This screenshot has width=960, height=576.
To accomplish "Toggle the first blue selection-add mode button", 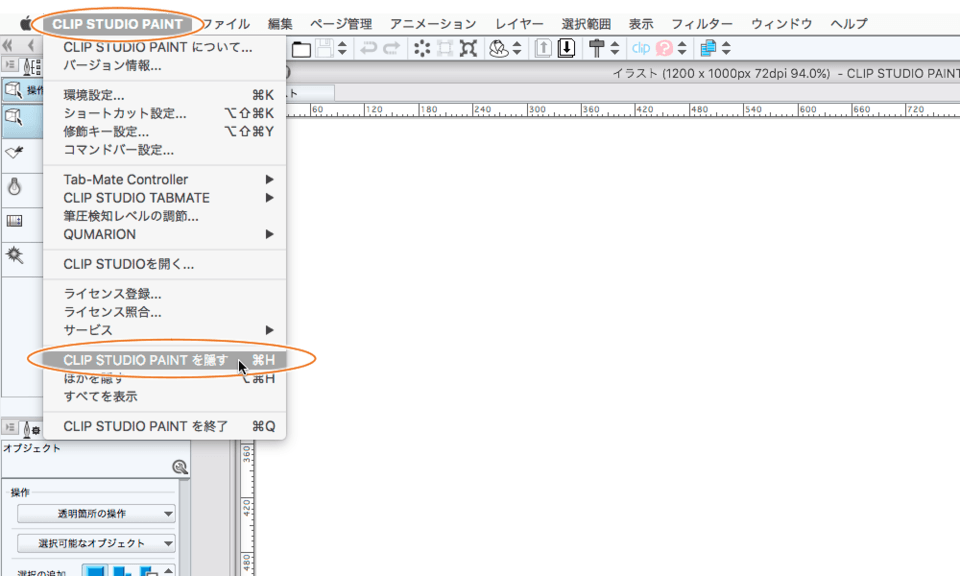I will click(x=94, y=571).
